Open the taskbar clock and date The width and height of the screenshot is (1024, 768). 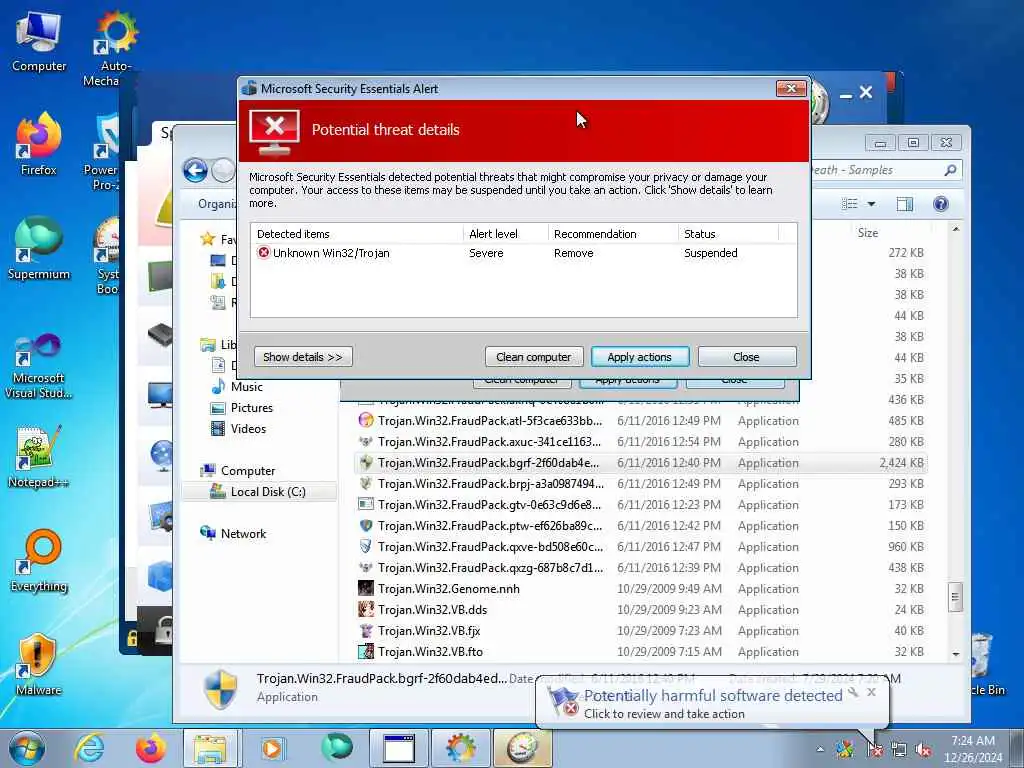(x=973, y=749)
